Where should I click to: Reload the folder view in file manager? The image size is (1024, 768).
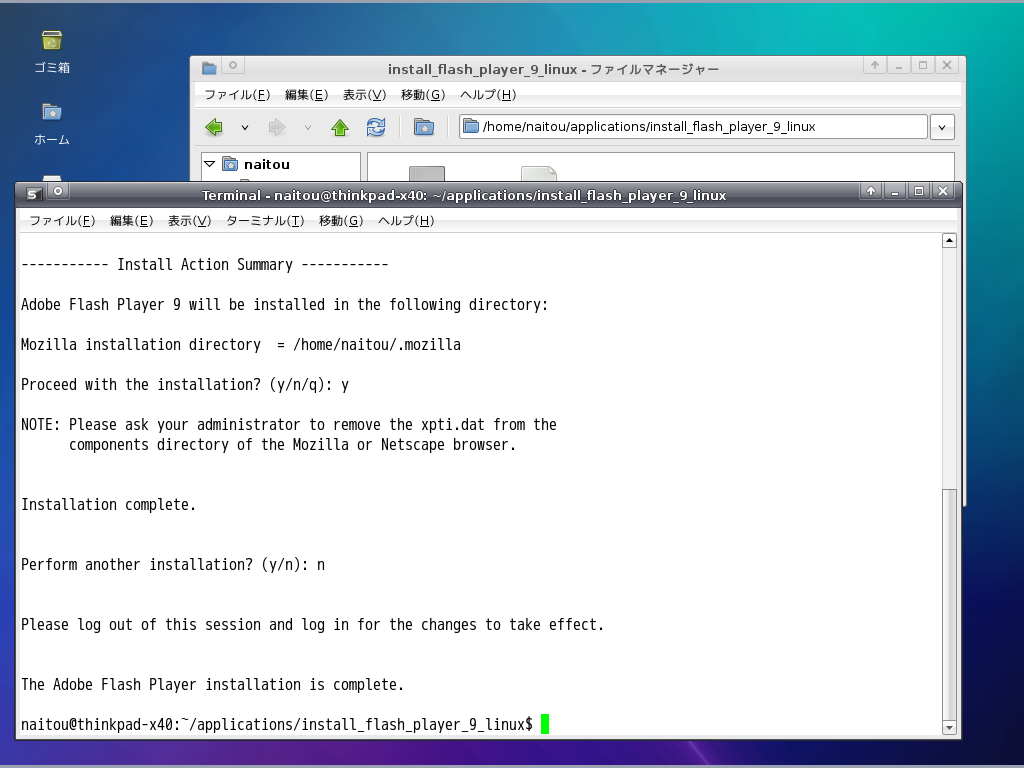click(376, 127)
